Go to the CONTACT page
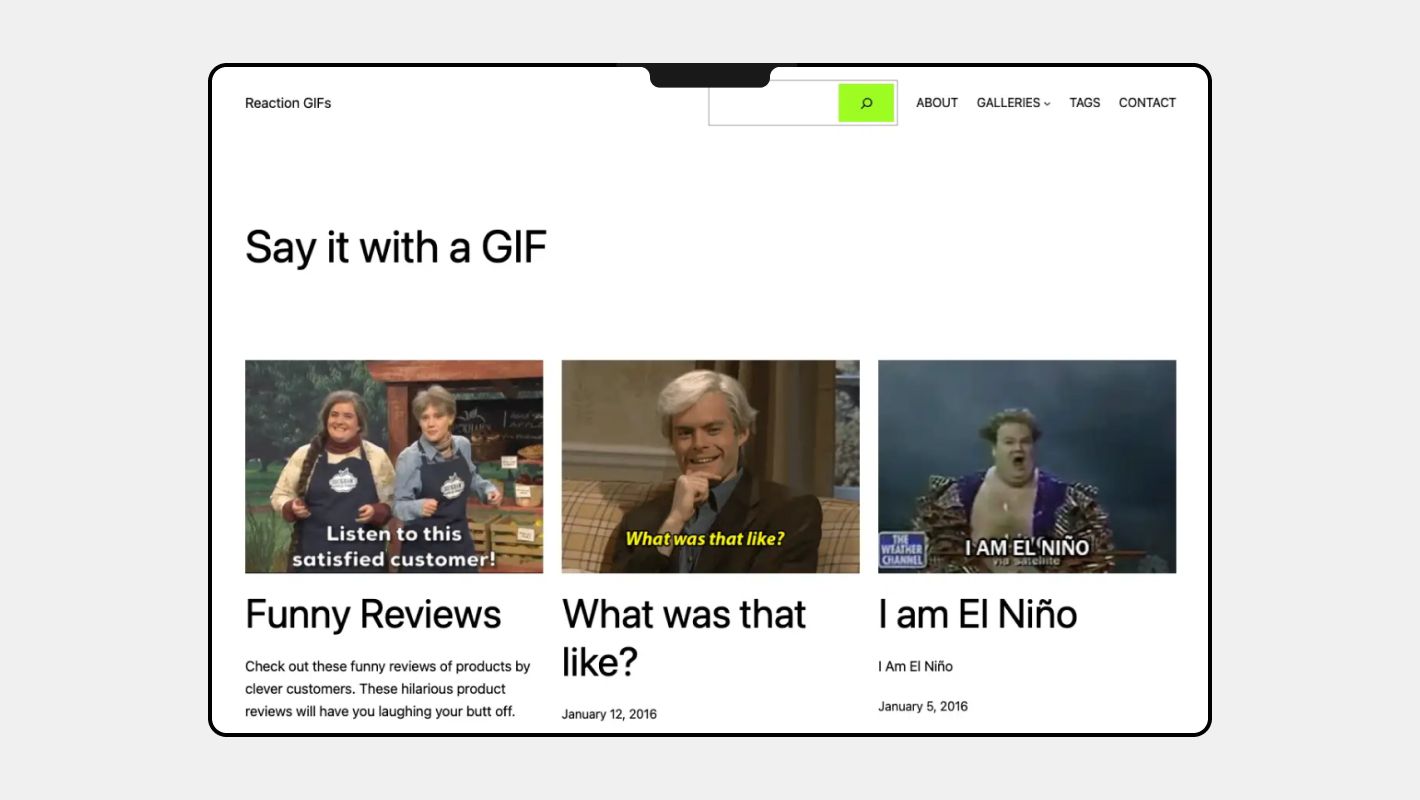 1147,103
